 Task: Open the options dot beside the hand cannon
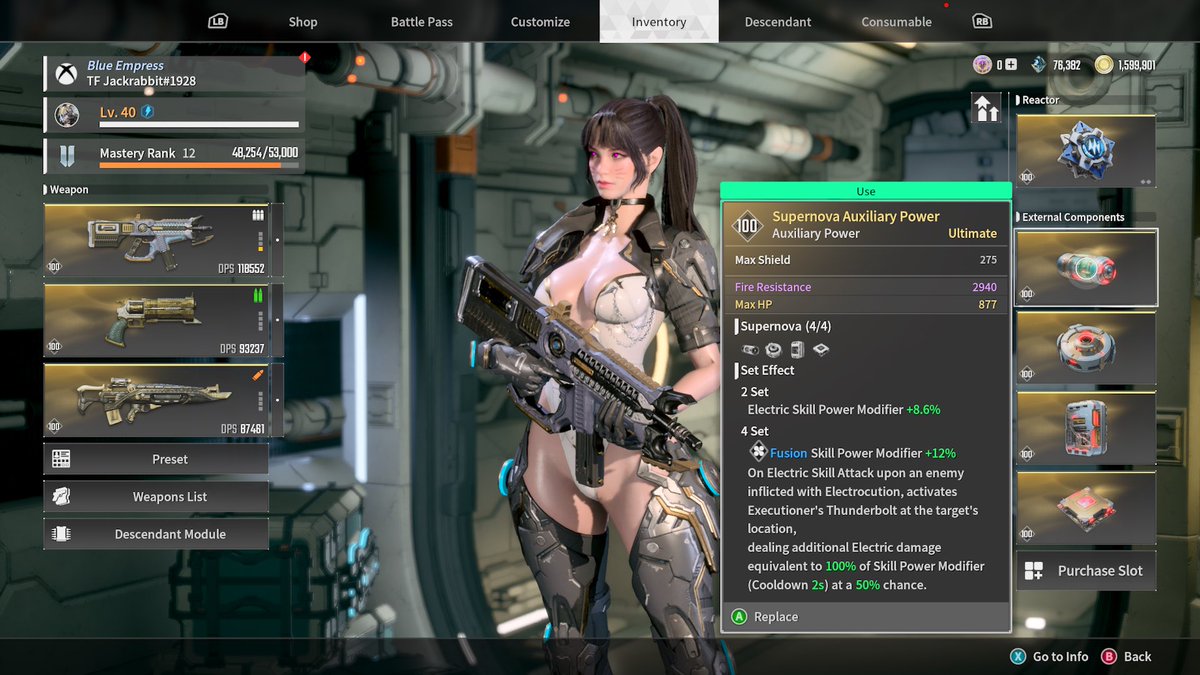pyautogui.click(x=277, y=320)
